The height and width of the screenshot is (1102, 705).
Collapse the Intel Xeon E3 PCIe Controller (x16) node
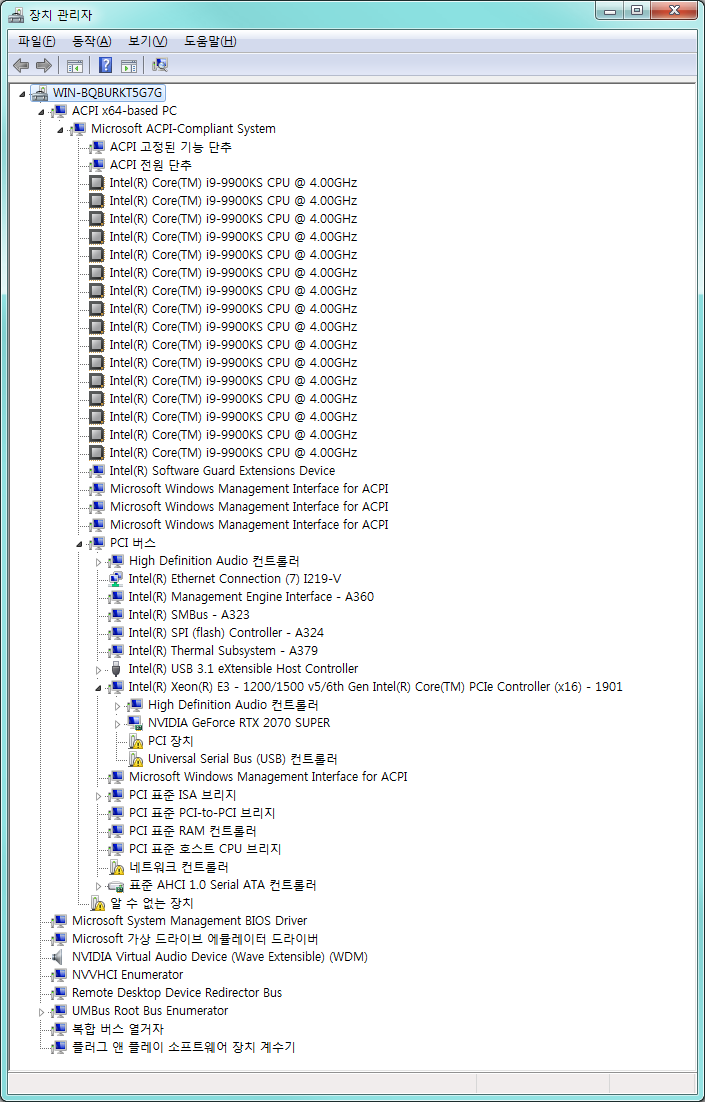pyautogui.click(x=99, y=688)
